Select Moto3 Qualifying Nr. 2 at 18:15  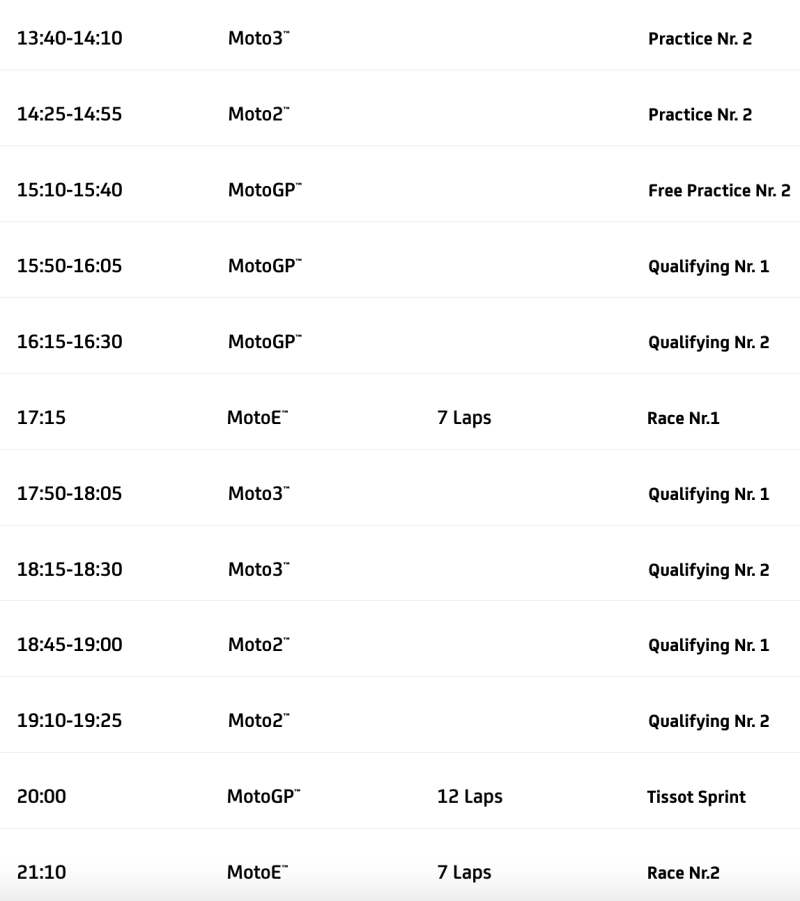pos(708,570)
